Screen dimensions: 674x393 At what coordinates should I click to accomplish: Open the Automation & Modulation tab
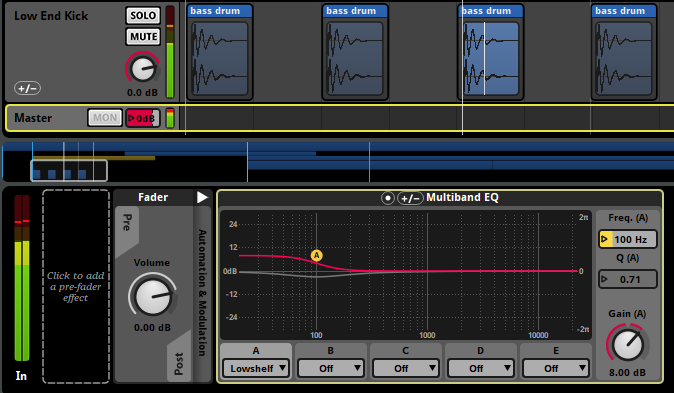[202, 293]
